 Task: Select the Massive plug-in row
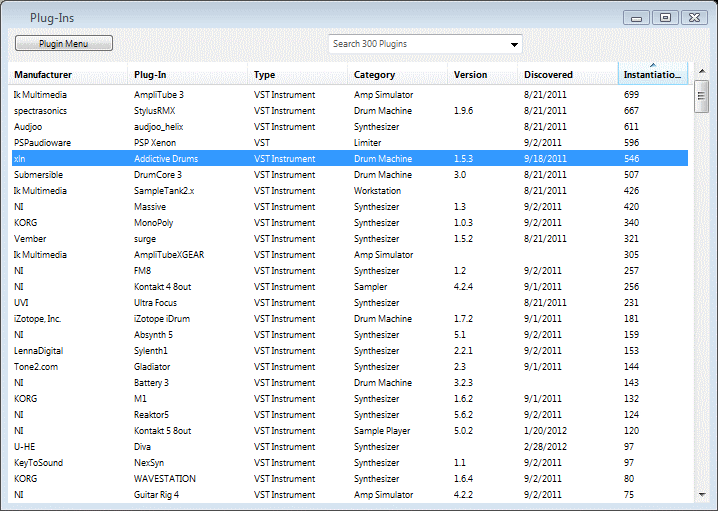(350, 207)
